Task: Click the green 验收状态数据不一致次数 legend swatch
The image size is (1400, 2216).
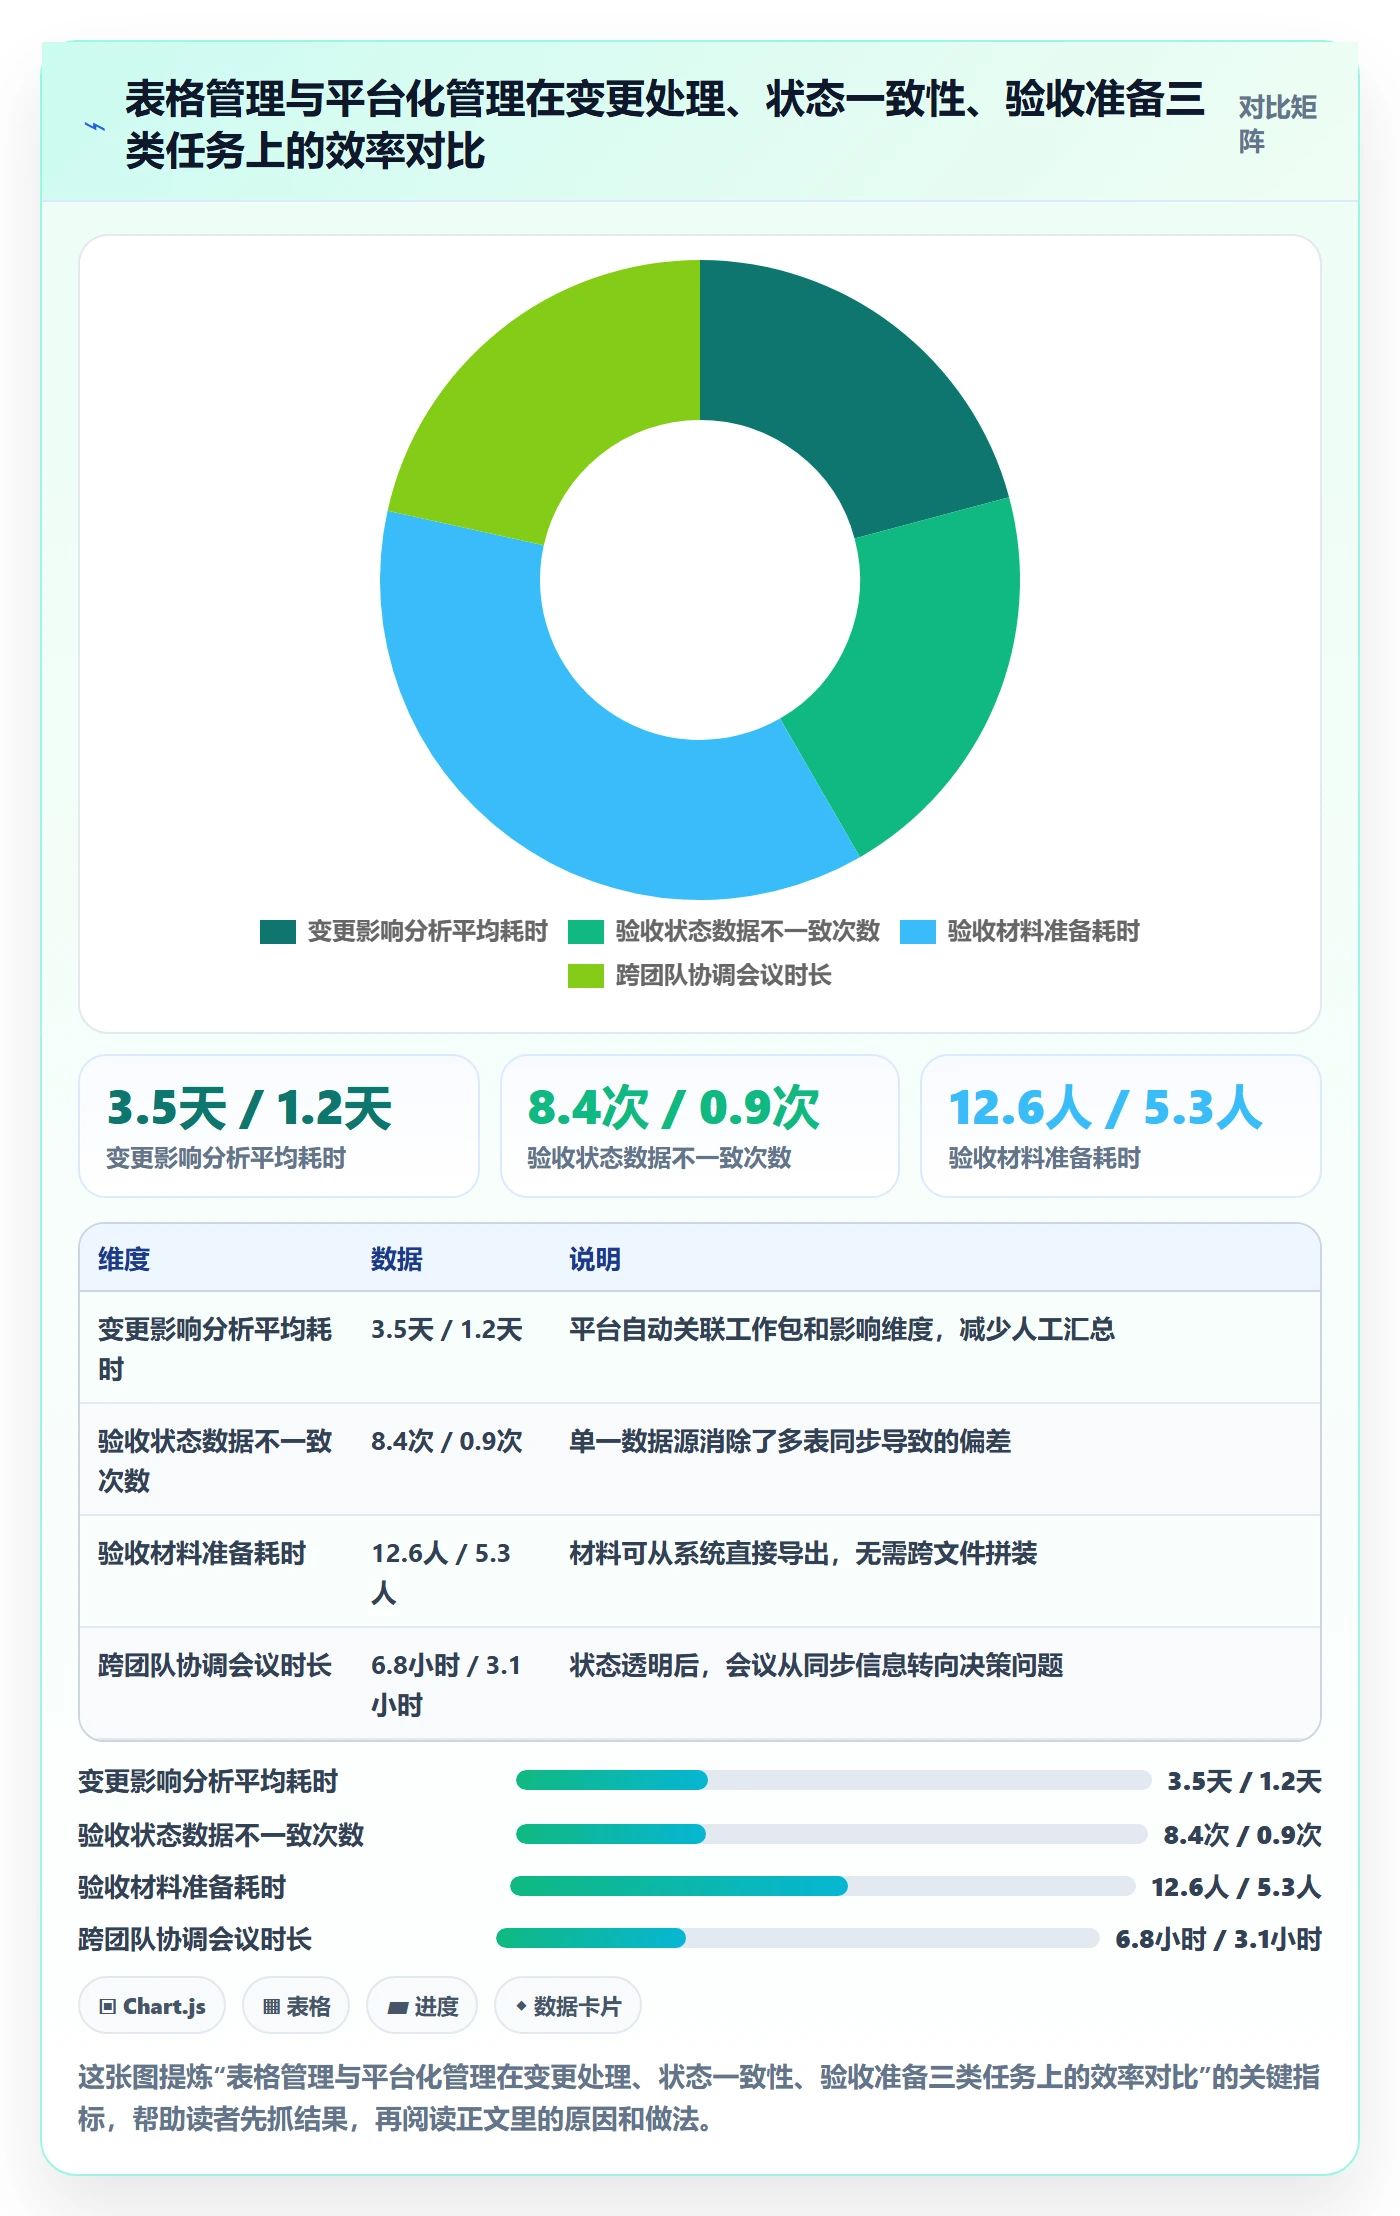Action: click(x=585, y=932)
